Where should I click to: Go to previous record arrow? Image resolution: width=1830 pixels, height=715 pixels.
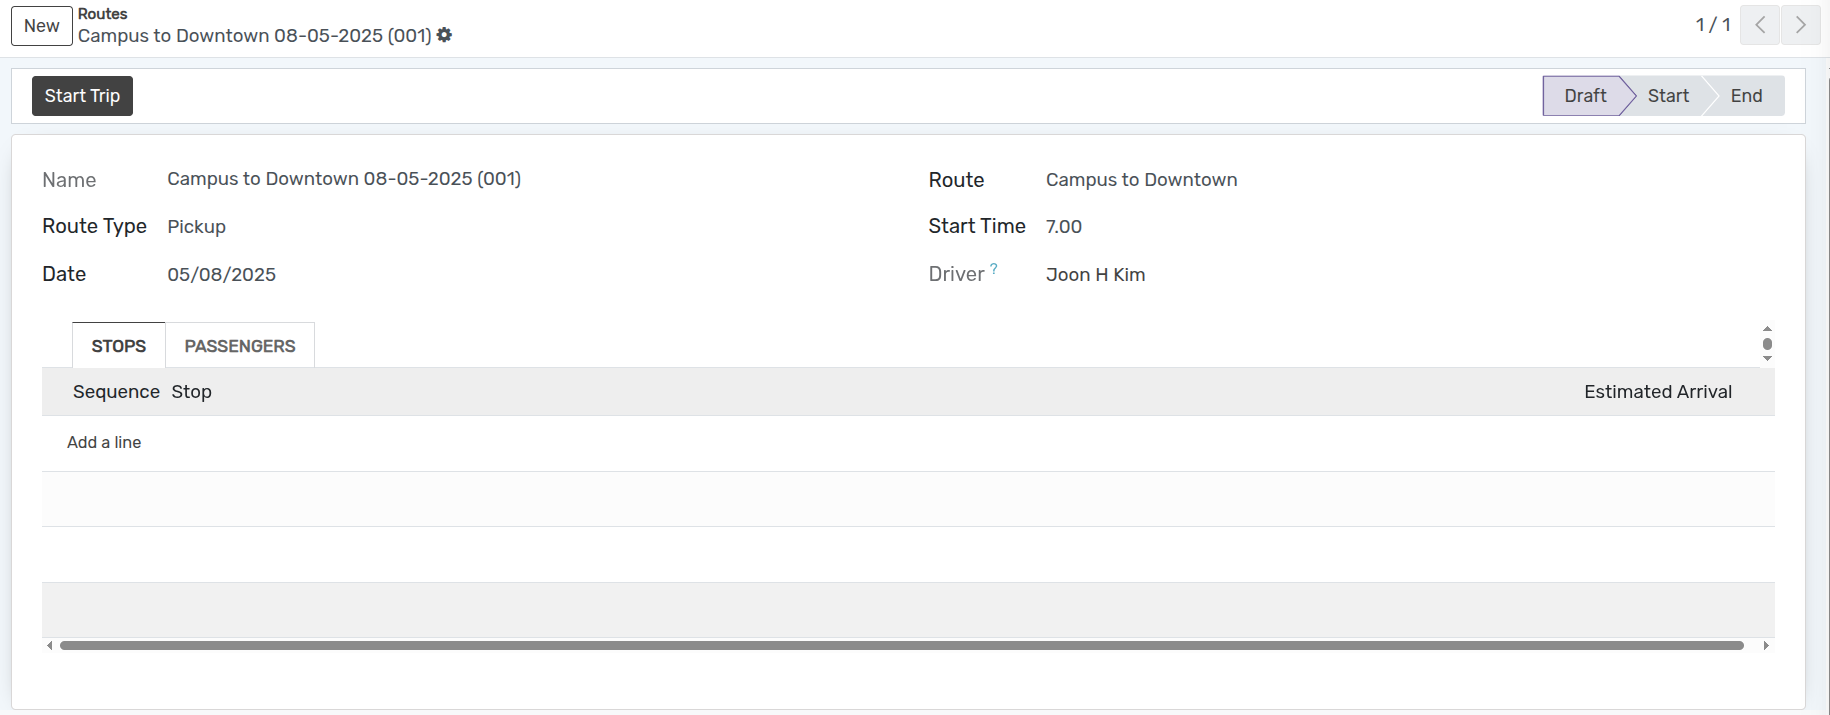(x=1760, y=25)
